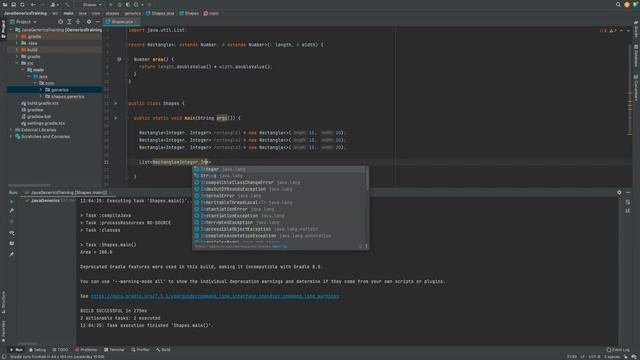Click the Forward navigation arrow

click(42, 4)
